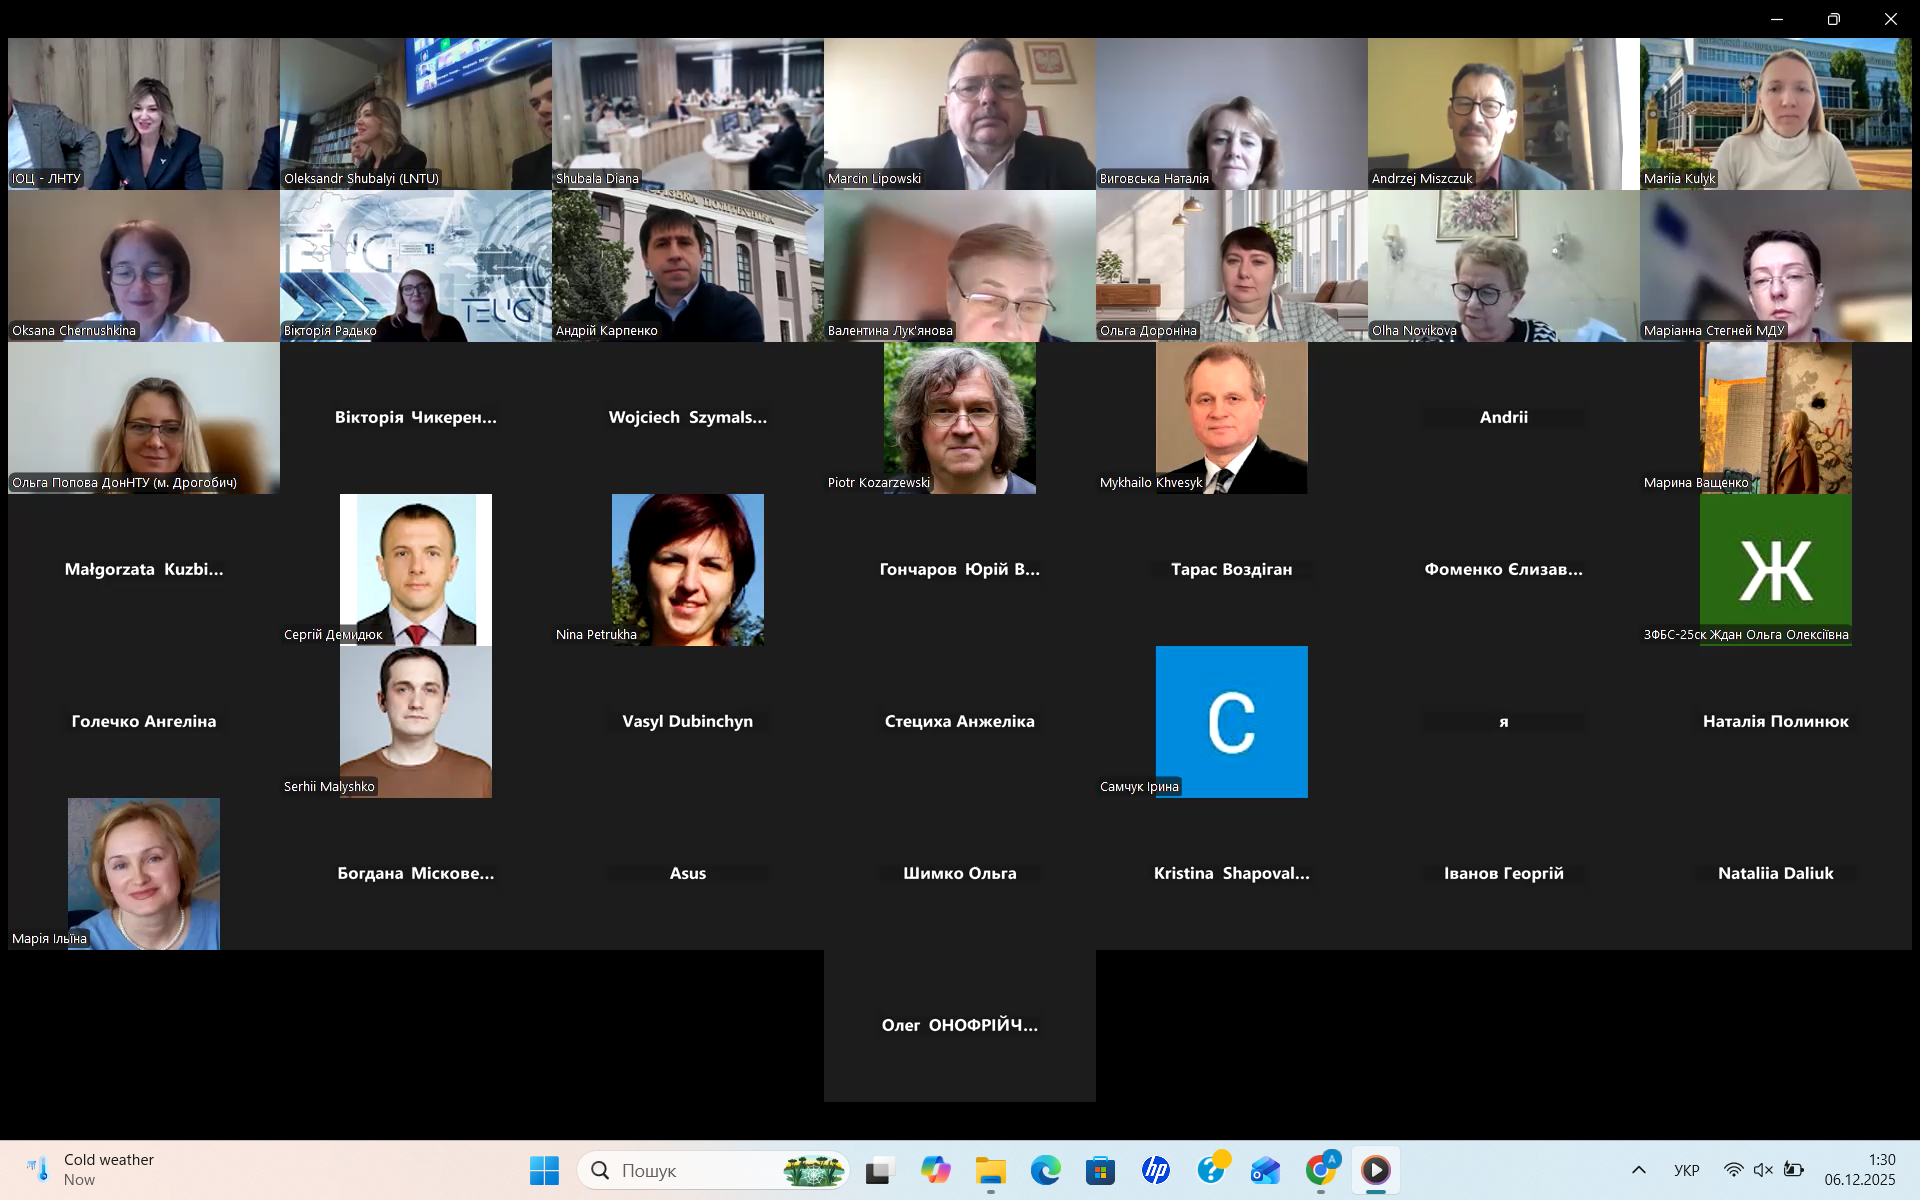This screenshot has width=1920, height=1200.
Task: Open Task View from the taskbar
Action: (x=879, y=1170)
